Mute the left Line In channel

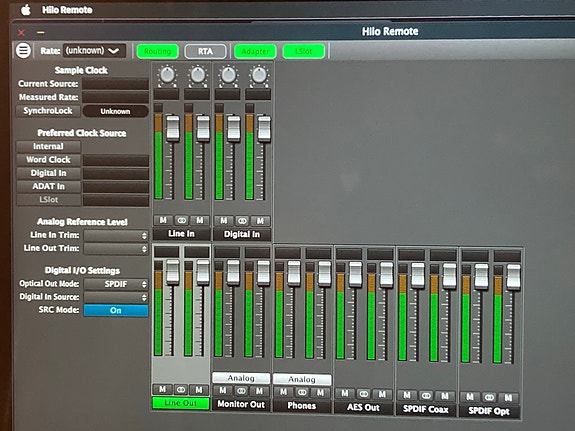[x=163, y=220]
